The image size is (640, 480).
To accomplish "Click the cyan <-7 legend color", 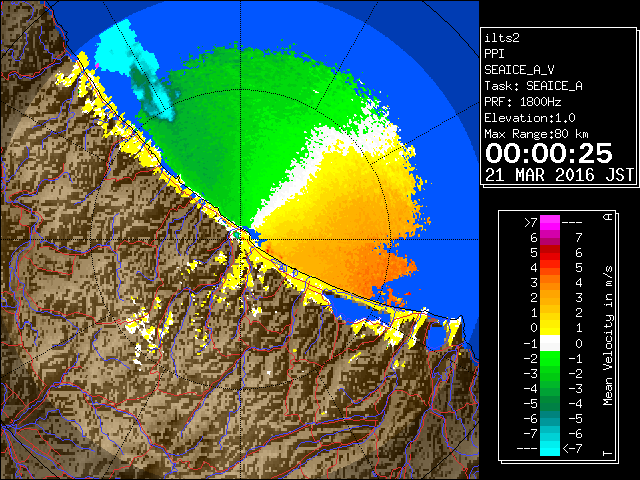I will click(550, 448).
